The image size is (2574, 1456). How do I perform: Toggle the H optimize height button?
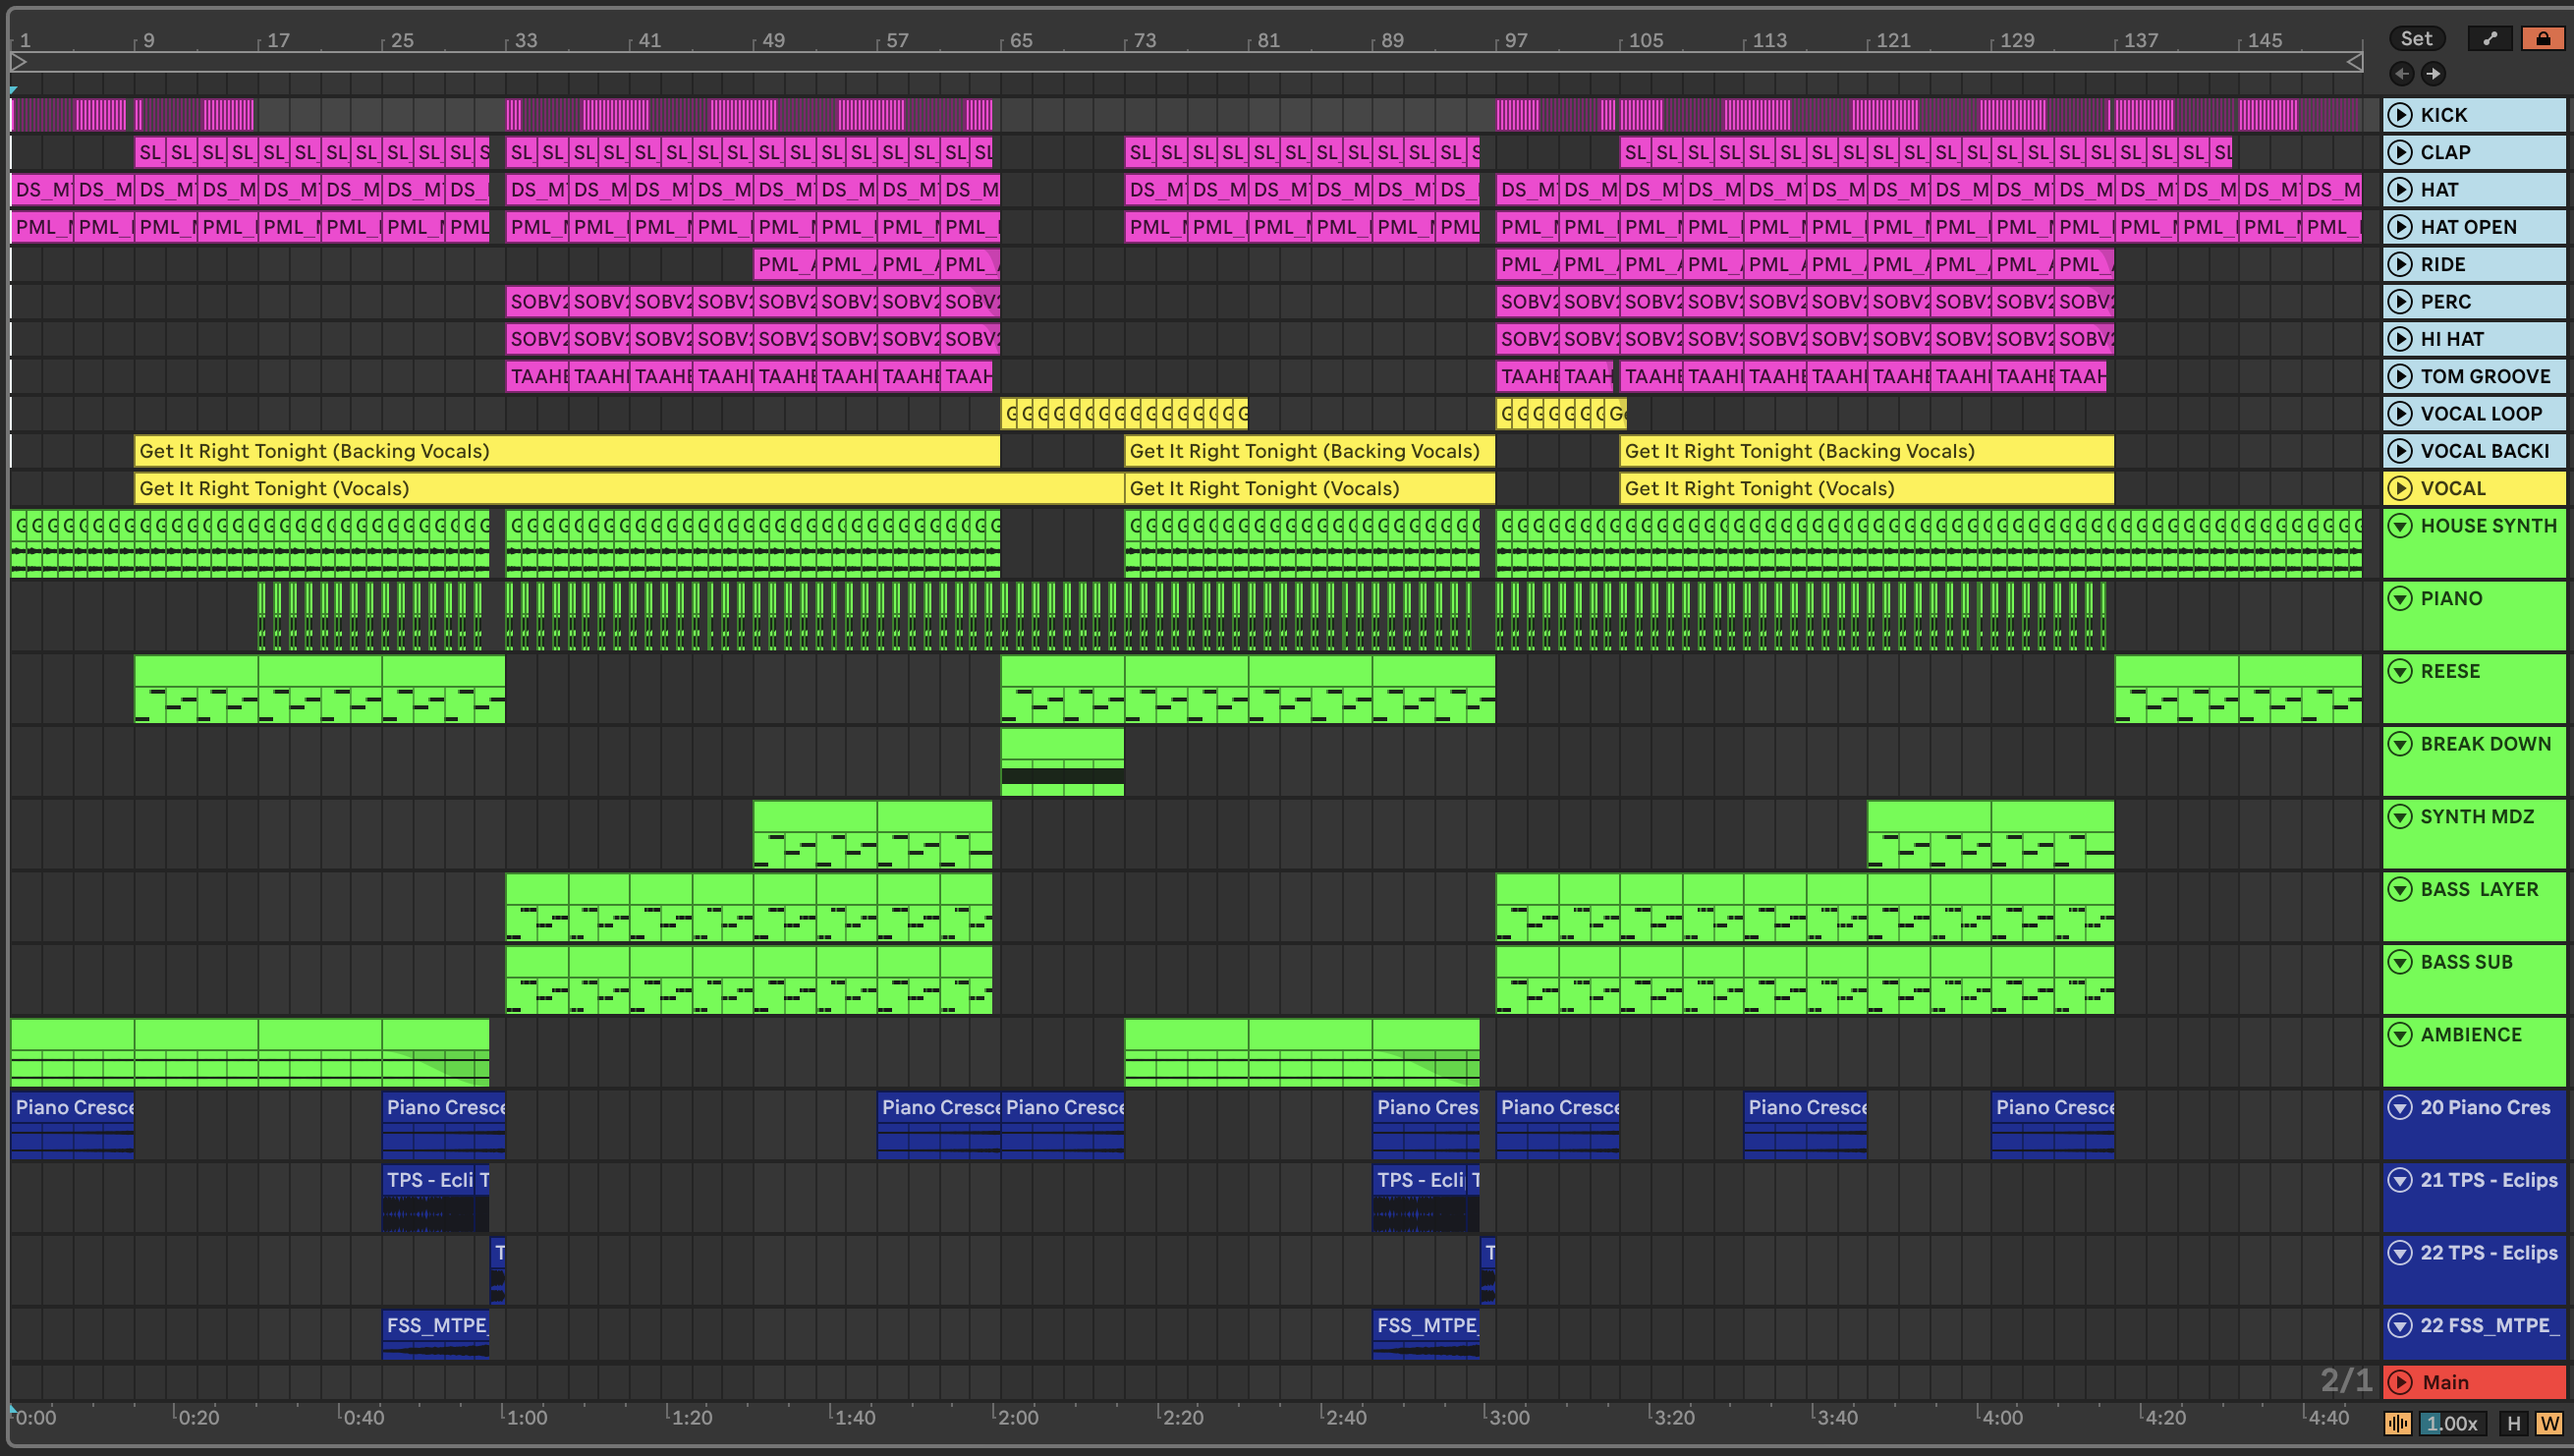[2513, 1423]
